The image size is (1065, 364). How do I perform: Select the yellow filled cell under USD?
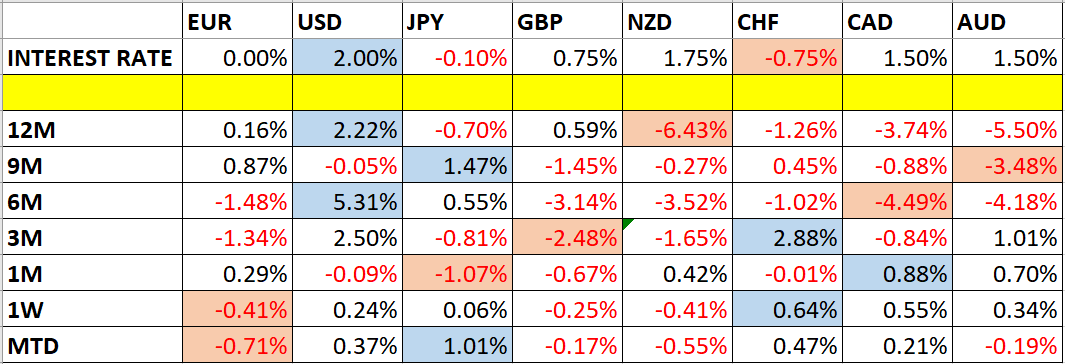346,94
